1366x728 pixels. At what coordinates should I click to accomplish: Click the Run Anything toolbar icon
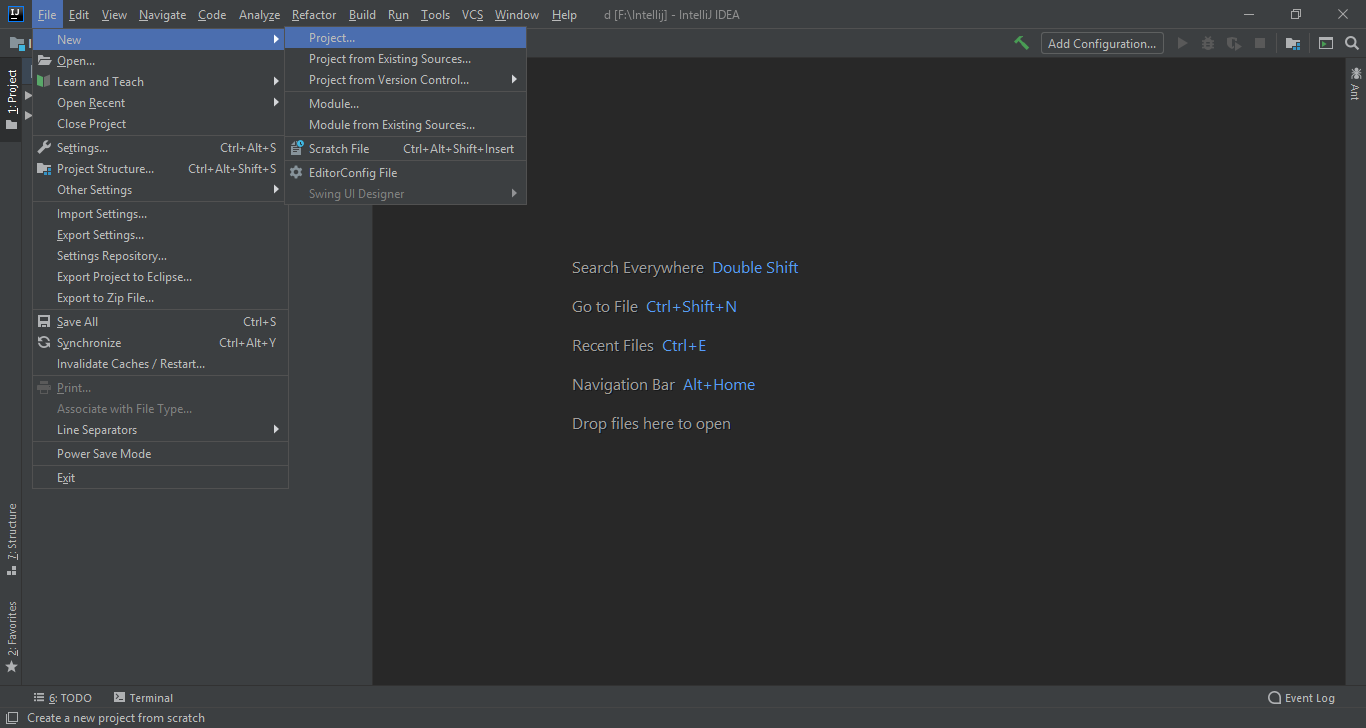click(1326, 43)
